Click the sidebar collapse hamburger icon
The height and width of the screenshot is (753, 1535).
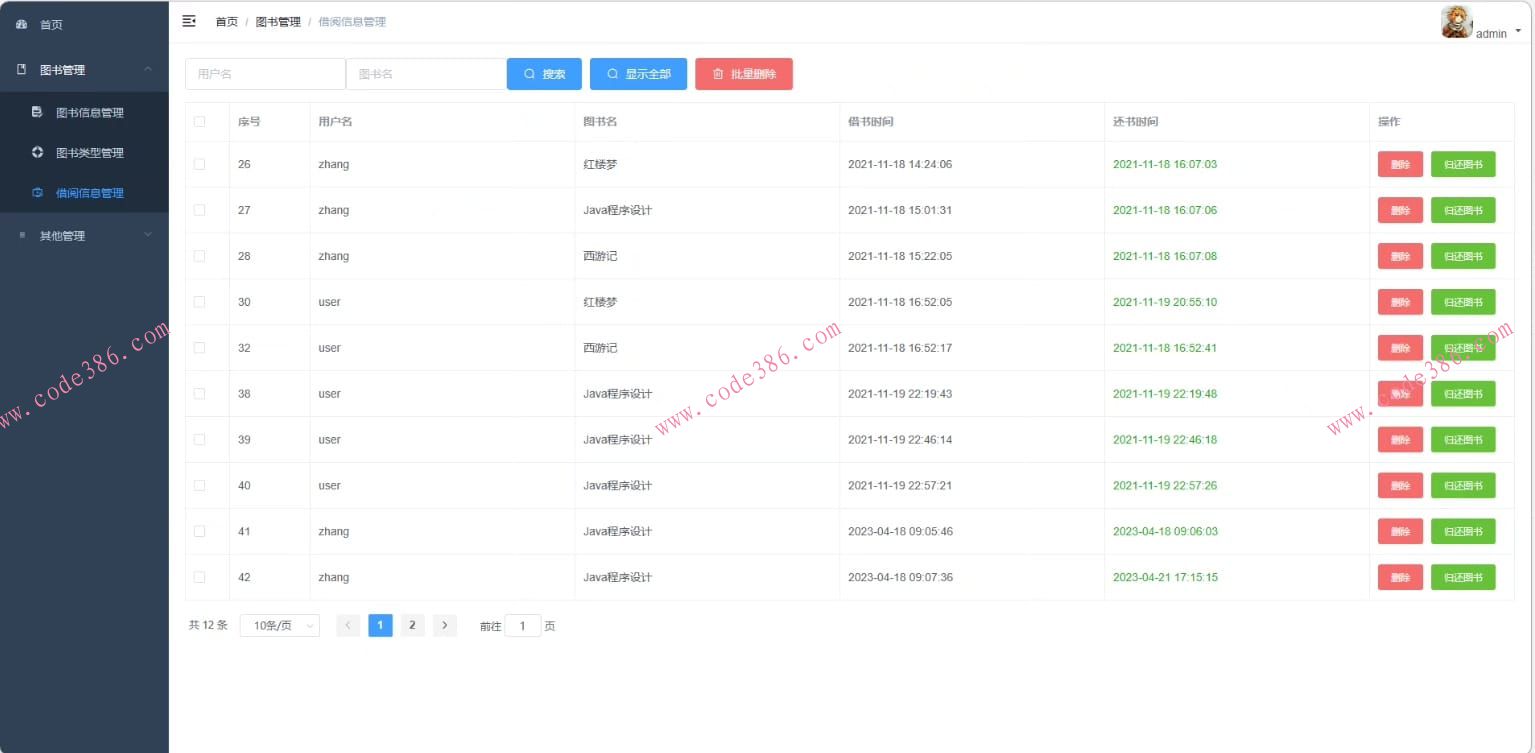[x=189, y=21]
